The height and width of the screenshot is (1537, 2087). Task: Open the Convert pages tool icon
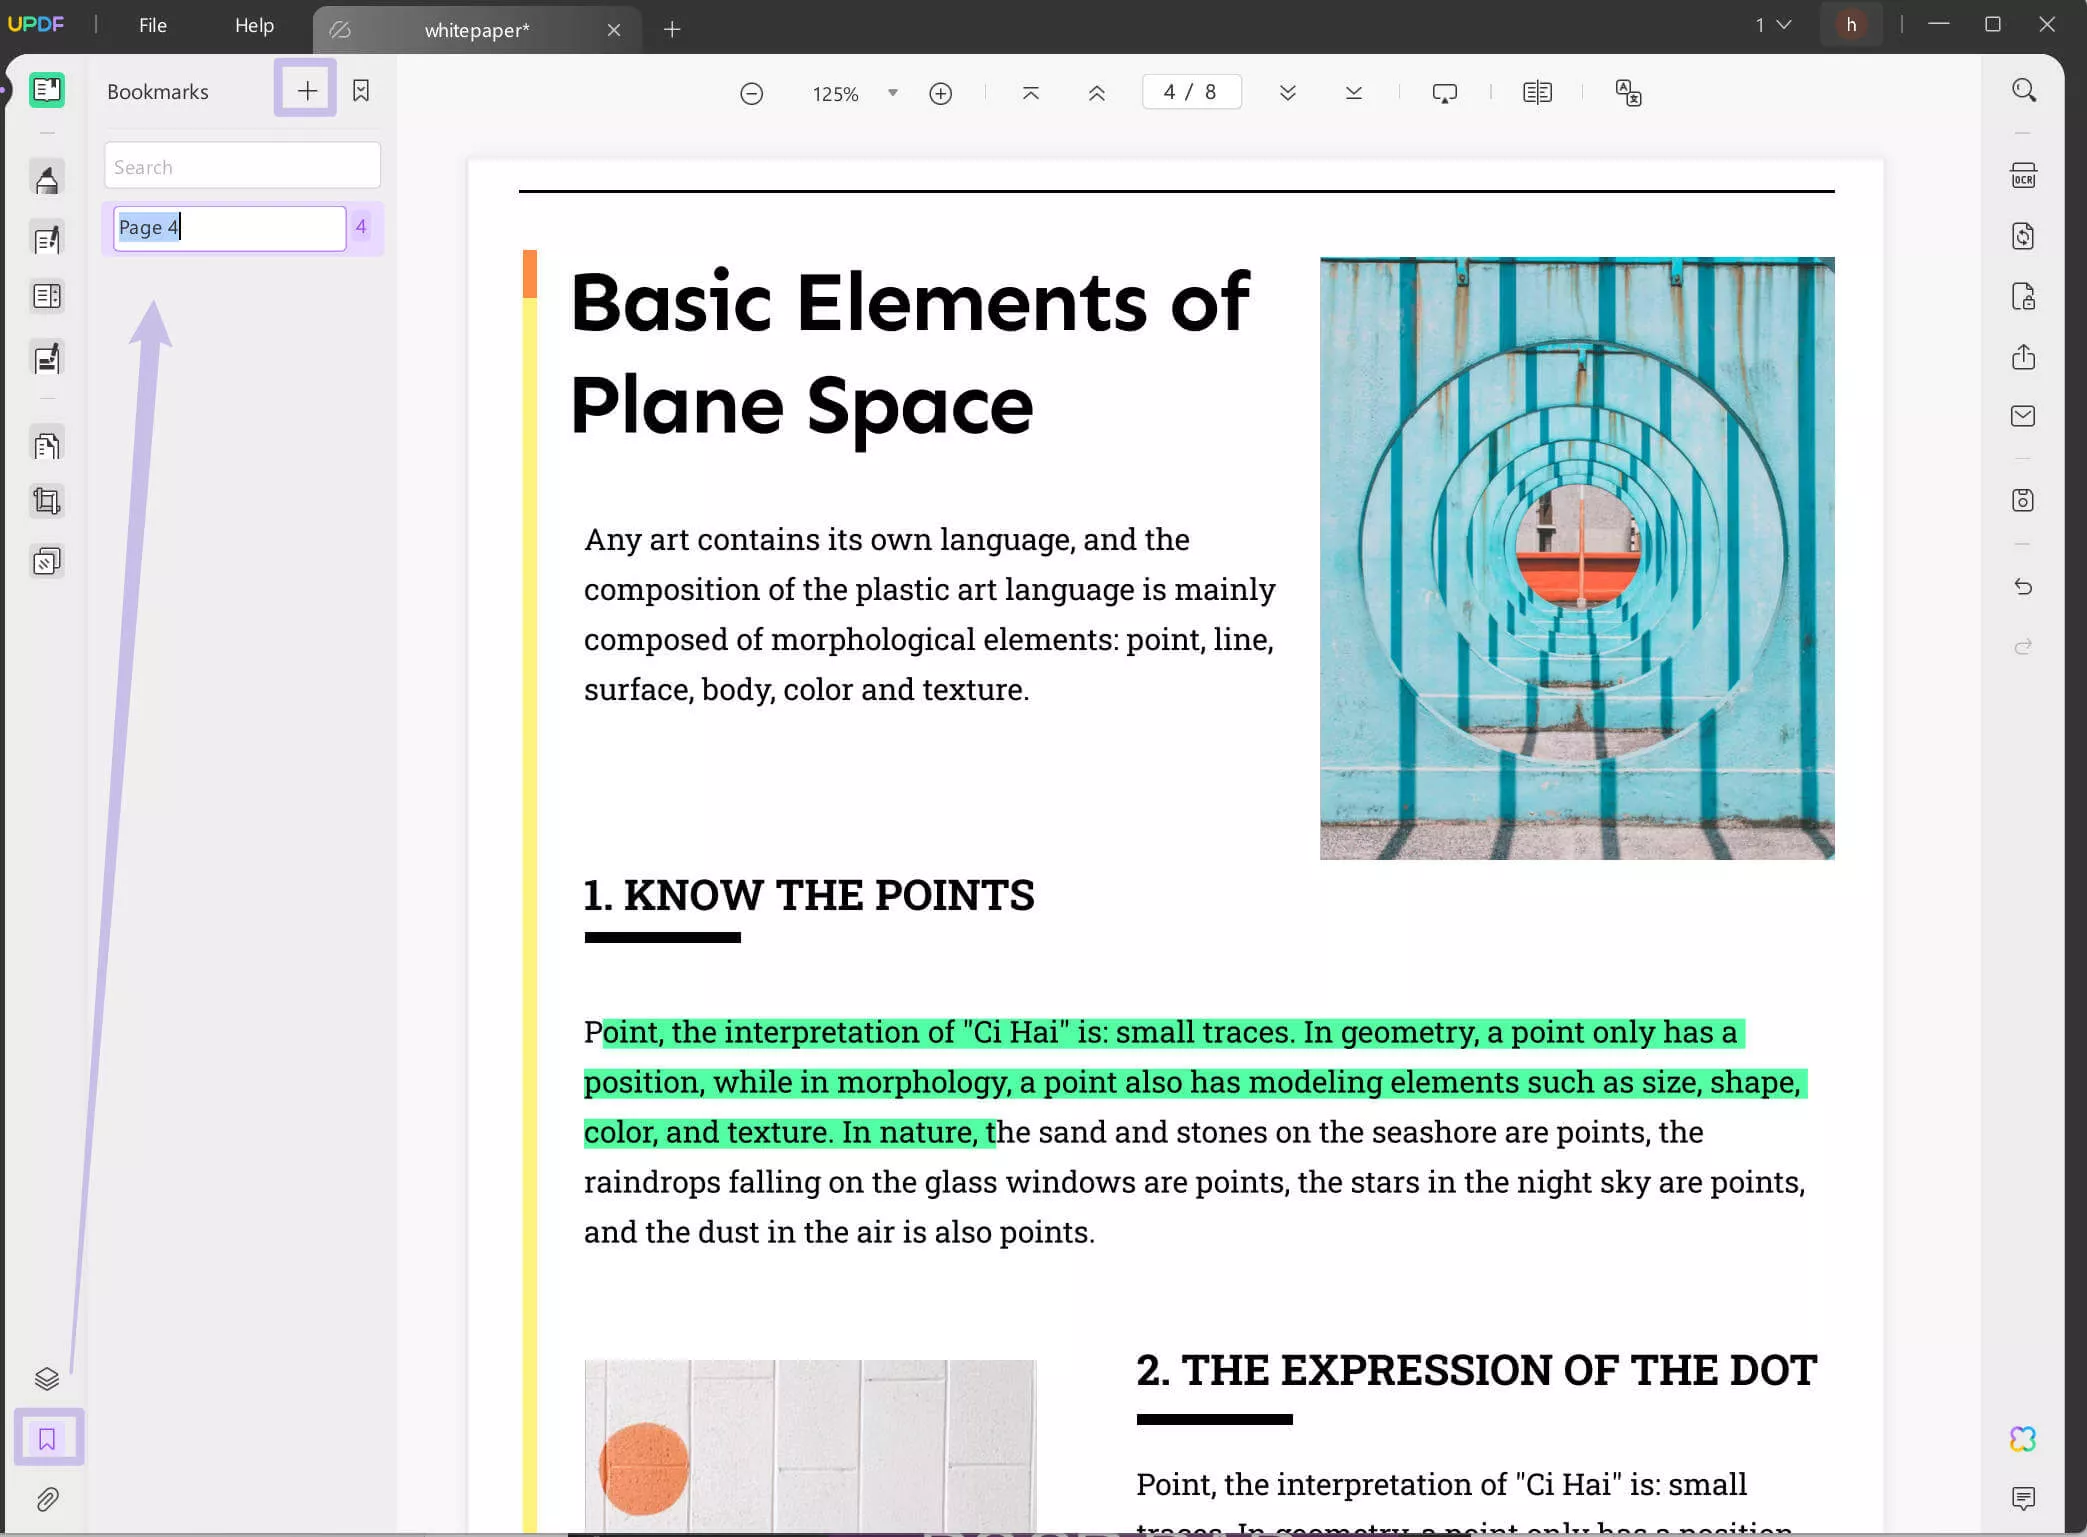click(46, 444)
